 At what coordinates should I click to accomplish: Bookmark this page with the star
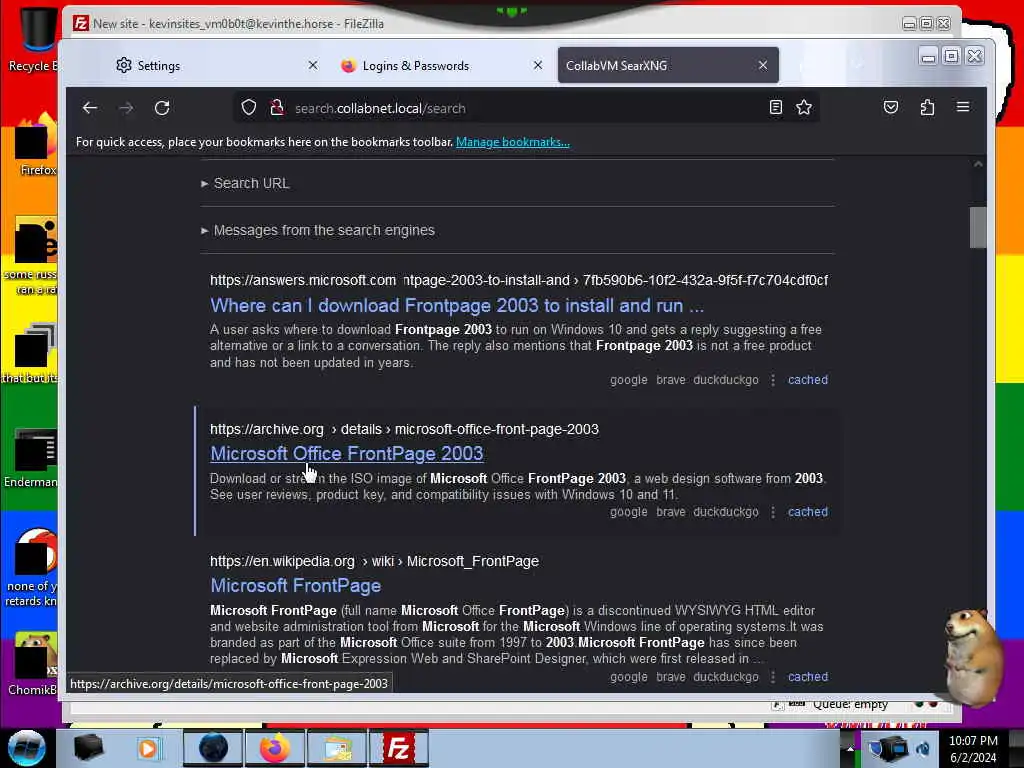click(x=804, y=107)
